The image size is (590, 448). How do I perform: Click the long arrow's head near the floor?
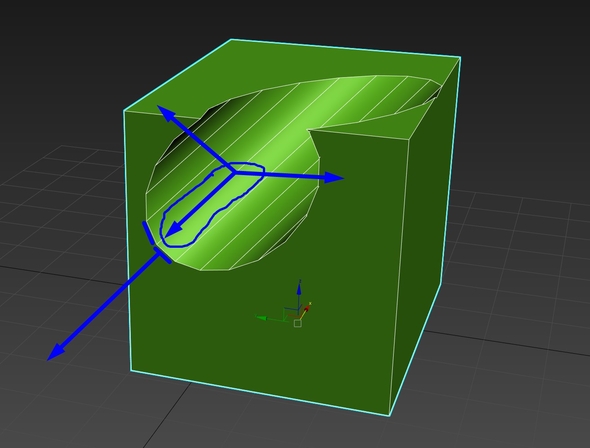[57, 352]
